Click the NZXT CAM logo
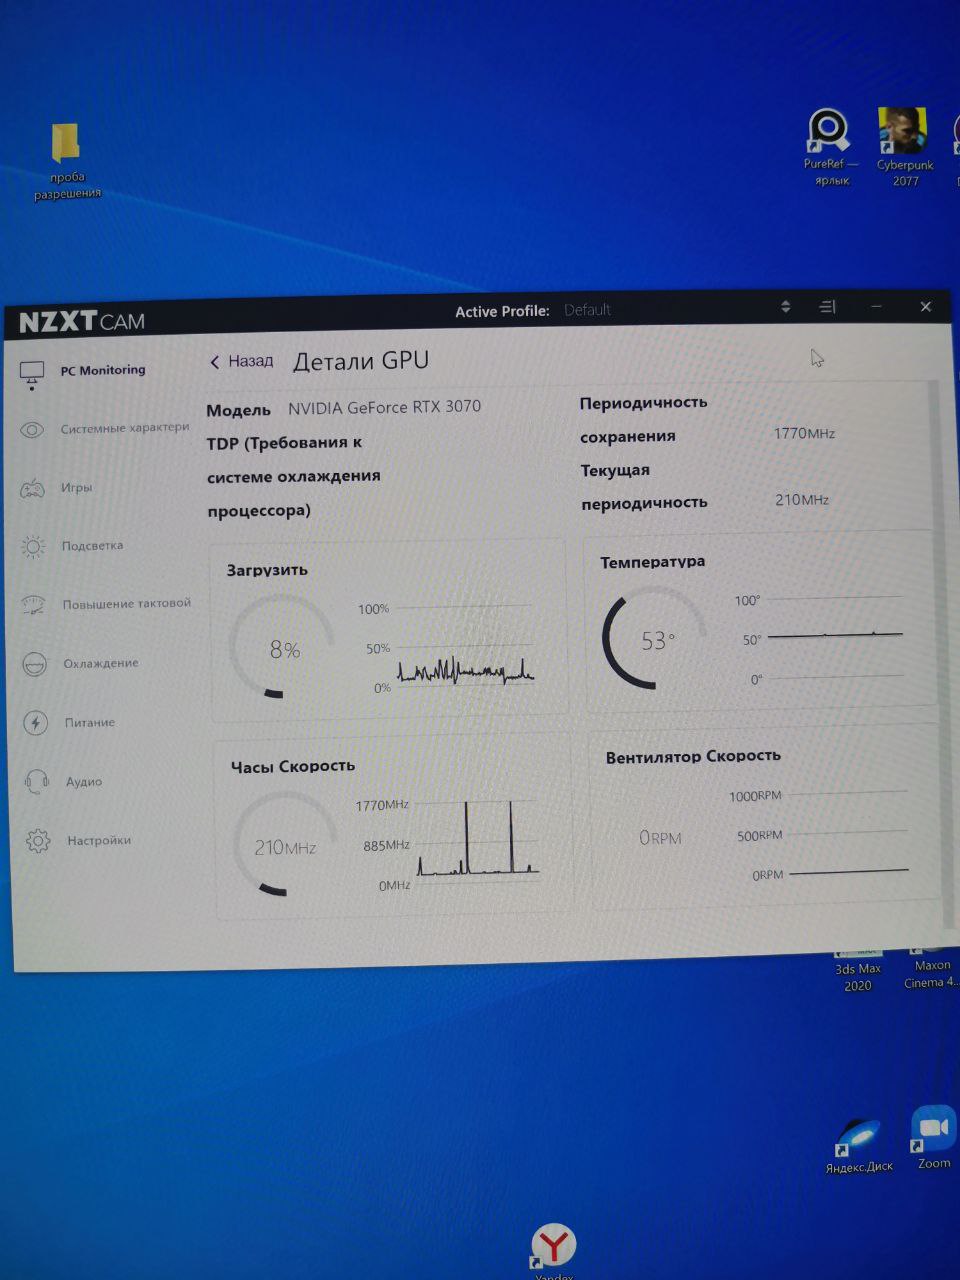 82,321
